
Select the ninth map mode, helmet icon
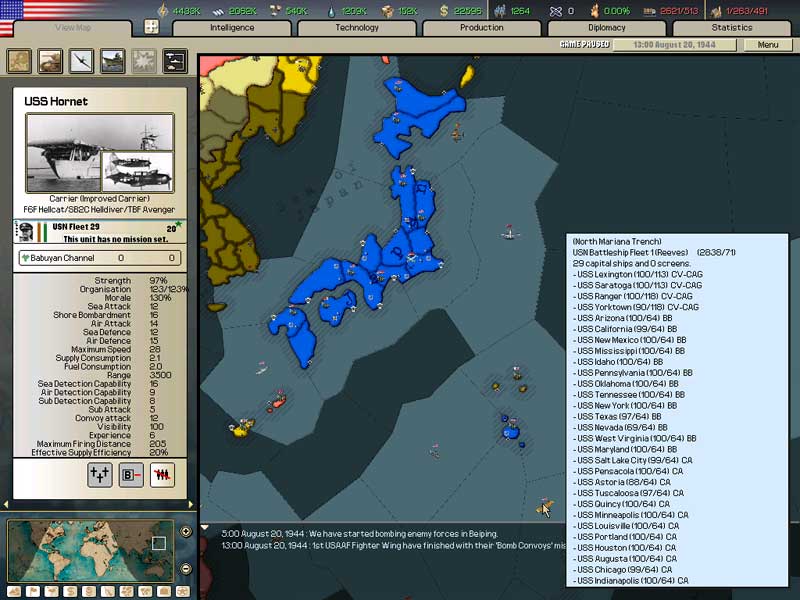click(164, 591)
